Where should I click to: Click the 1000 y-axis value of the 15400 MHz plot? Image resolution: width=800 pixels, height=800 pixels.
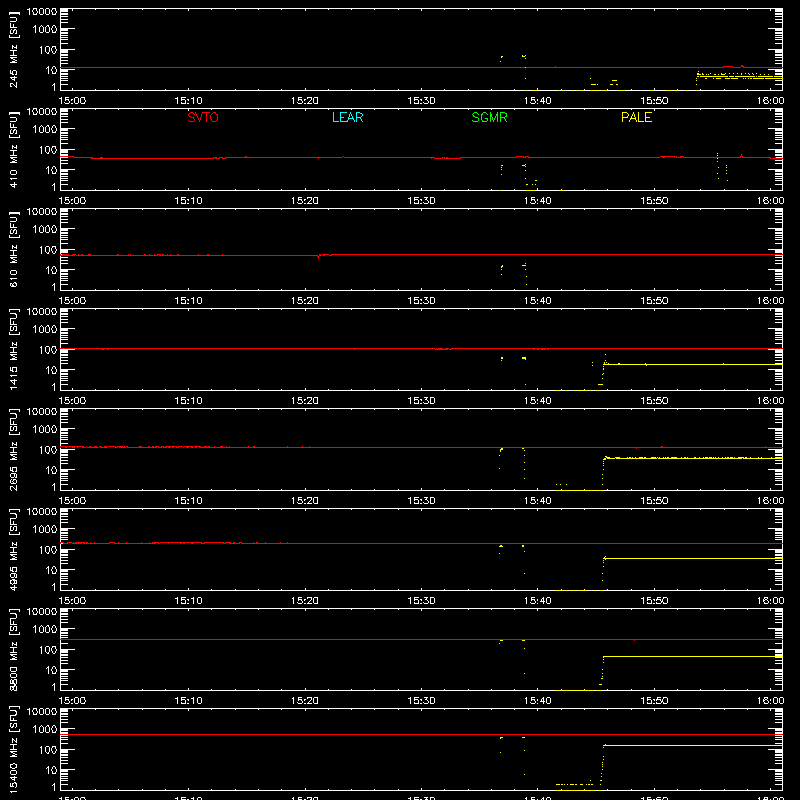click(45, 730)
